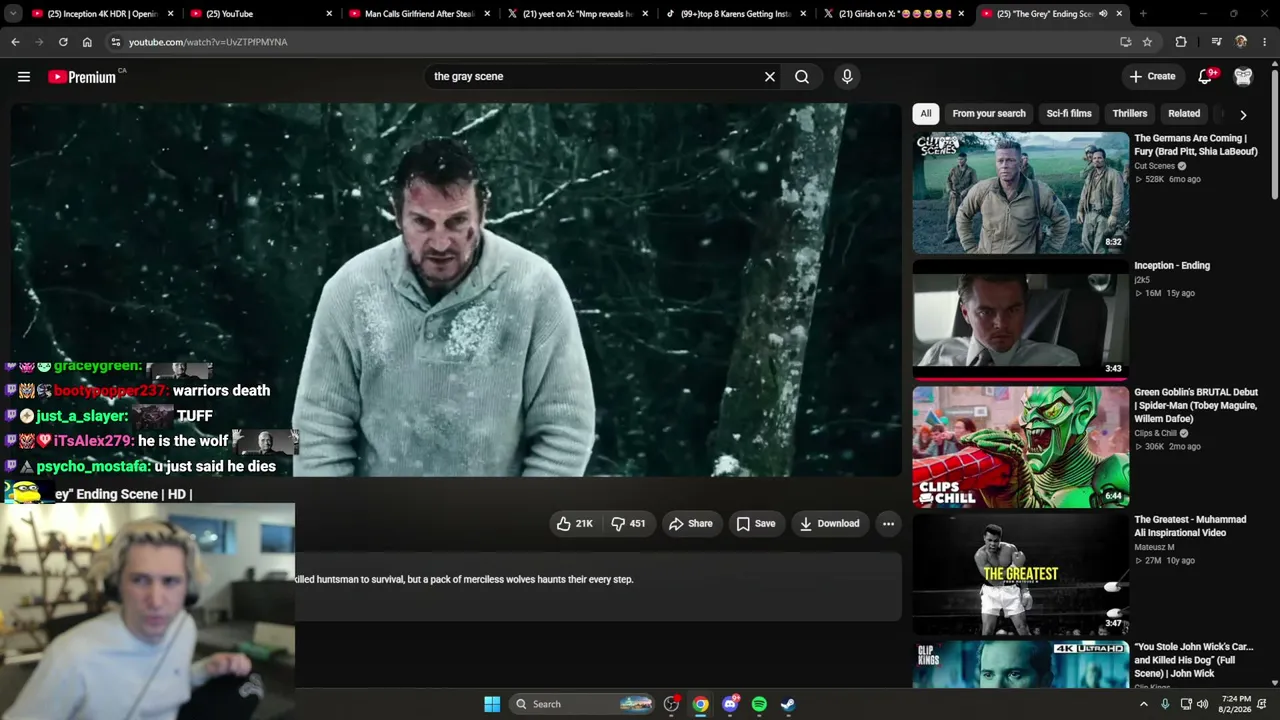Switch to the top 8 Karens tab
1280x720 pixels.
(735, 14)
